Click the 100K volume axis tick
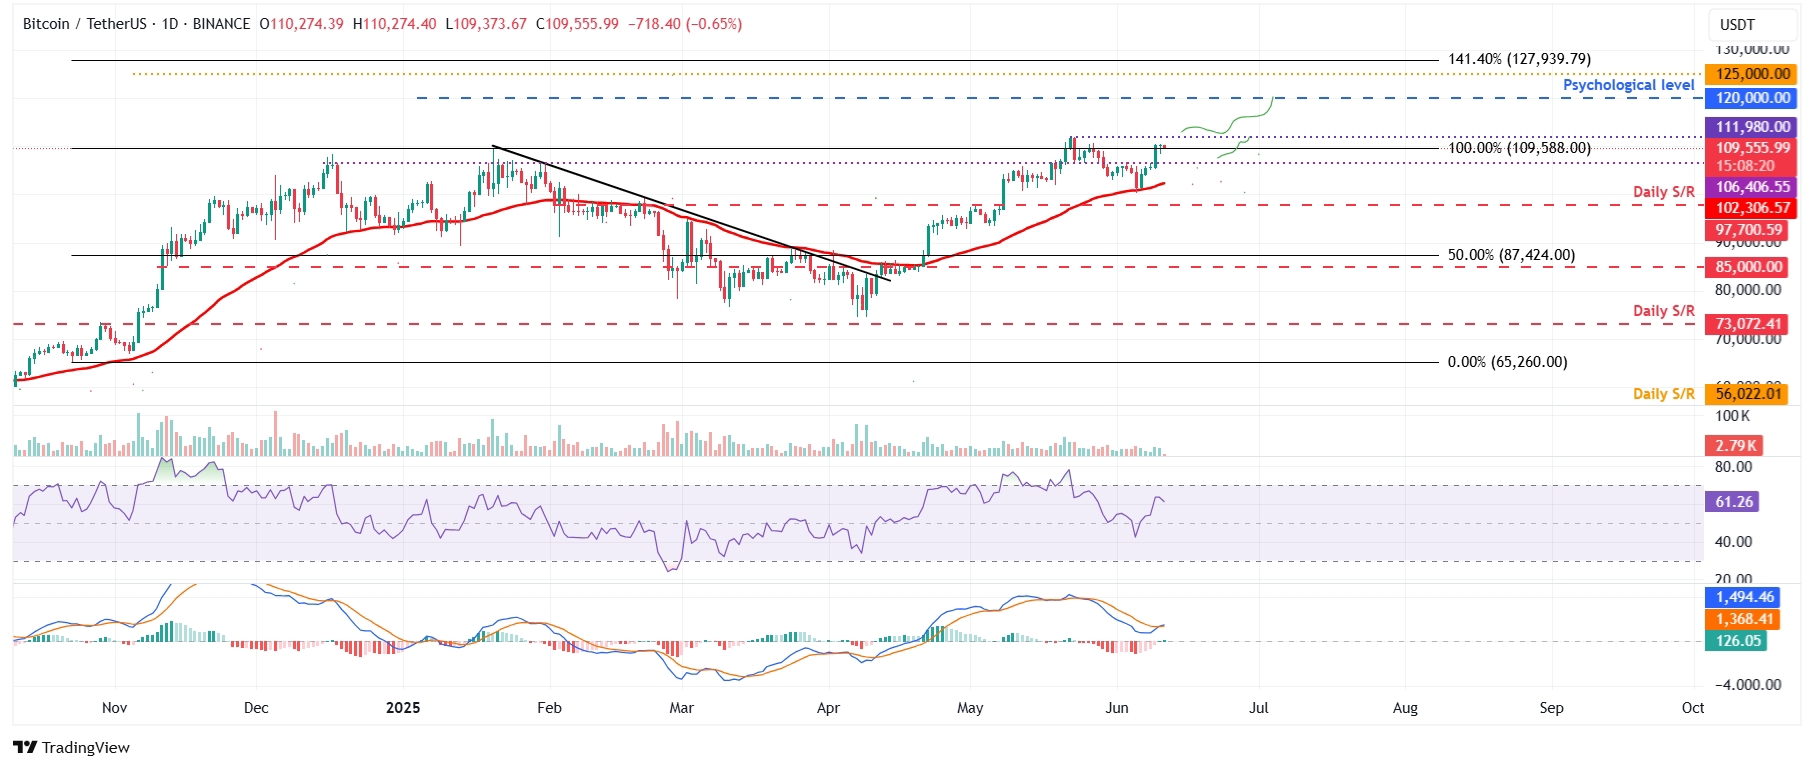The width and height of the screenshot is (1814, 769). (x=1733, y=416)
